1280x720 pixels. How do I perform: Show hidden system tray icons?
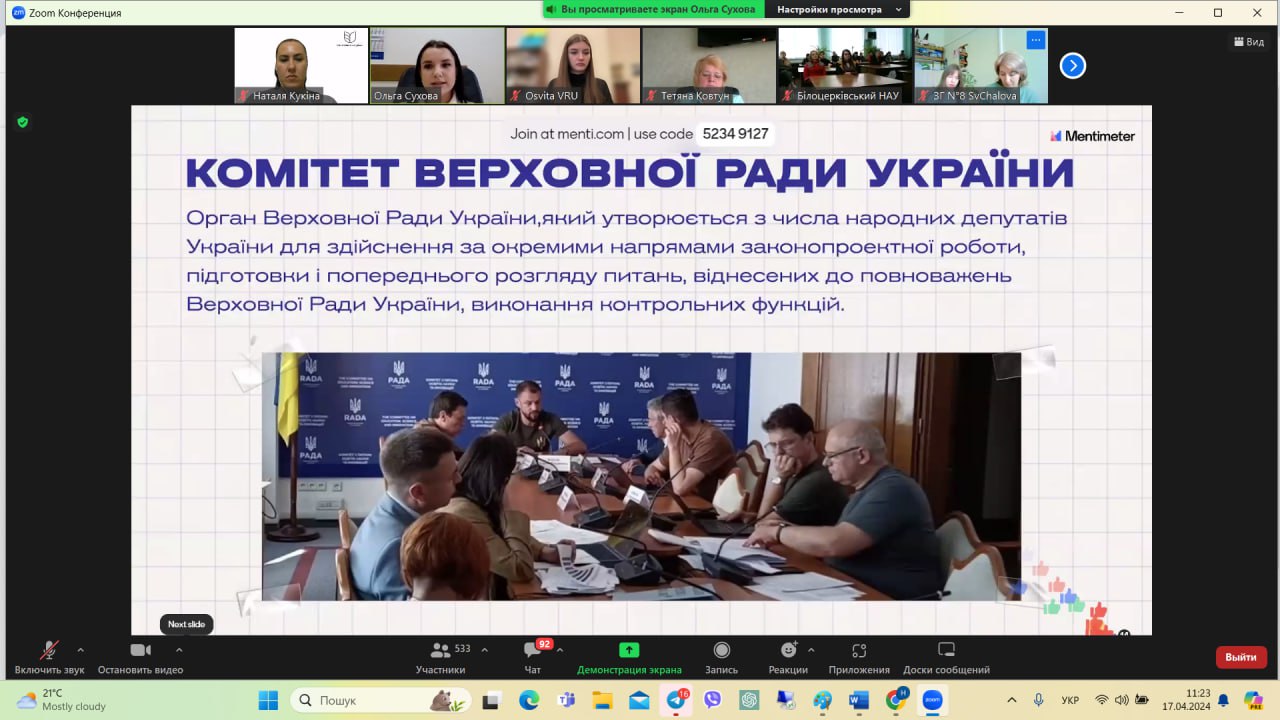(1011, 700)
